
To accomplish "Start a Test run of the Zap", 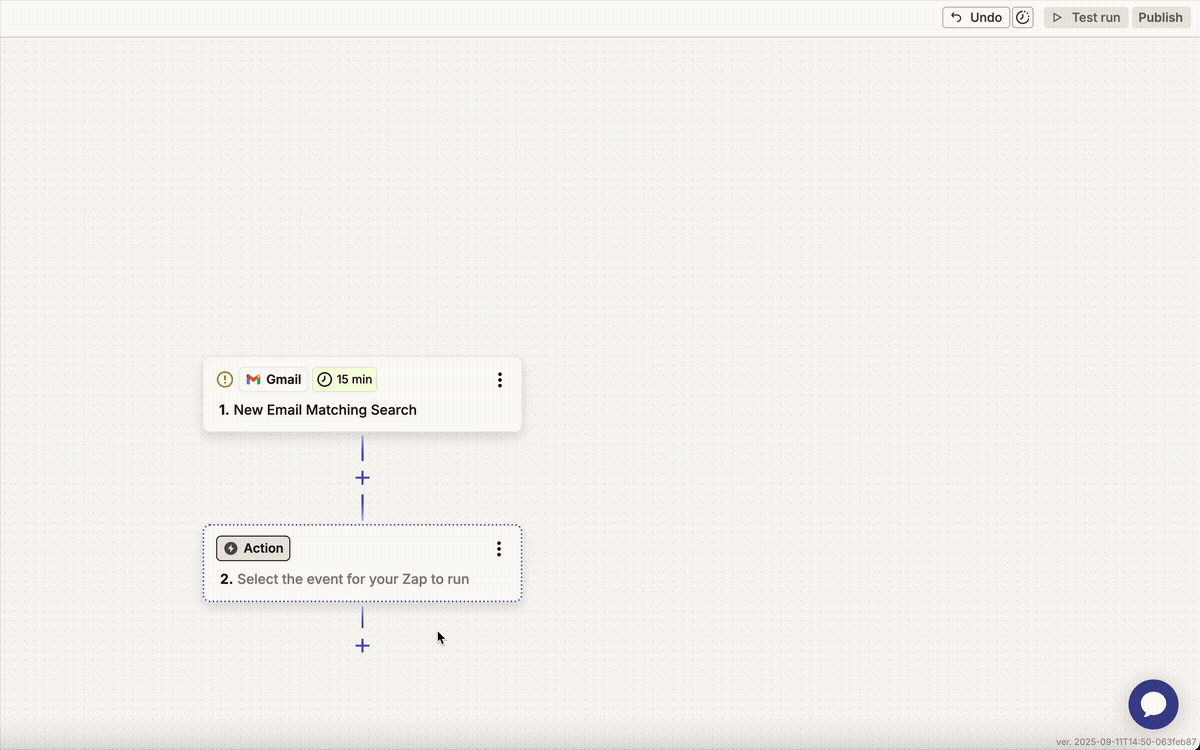I will click(1085, 17).
